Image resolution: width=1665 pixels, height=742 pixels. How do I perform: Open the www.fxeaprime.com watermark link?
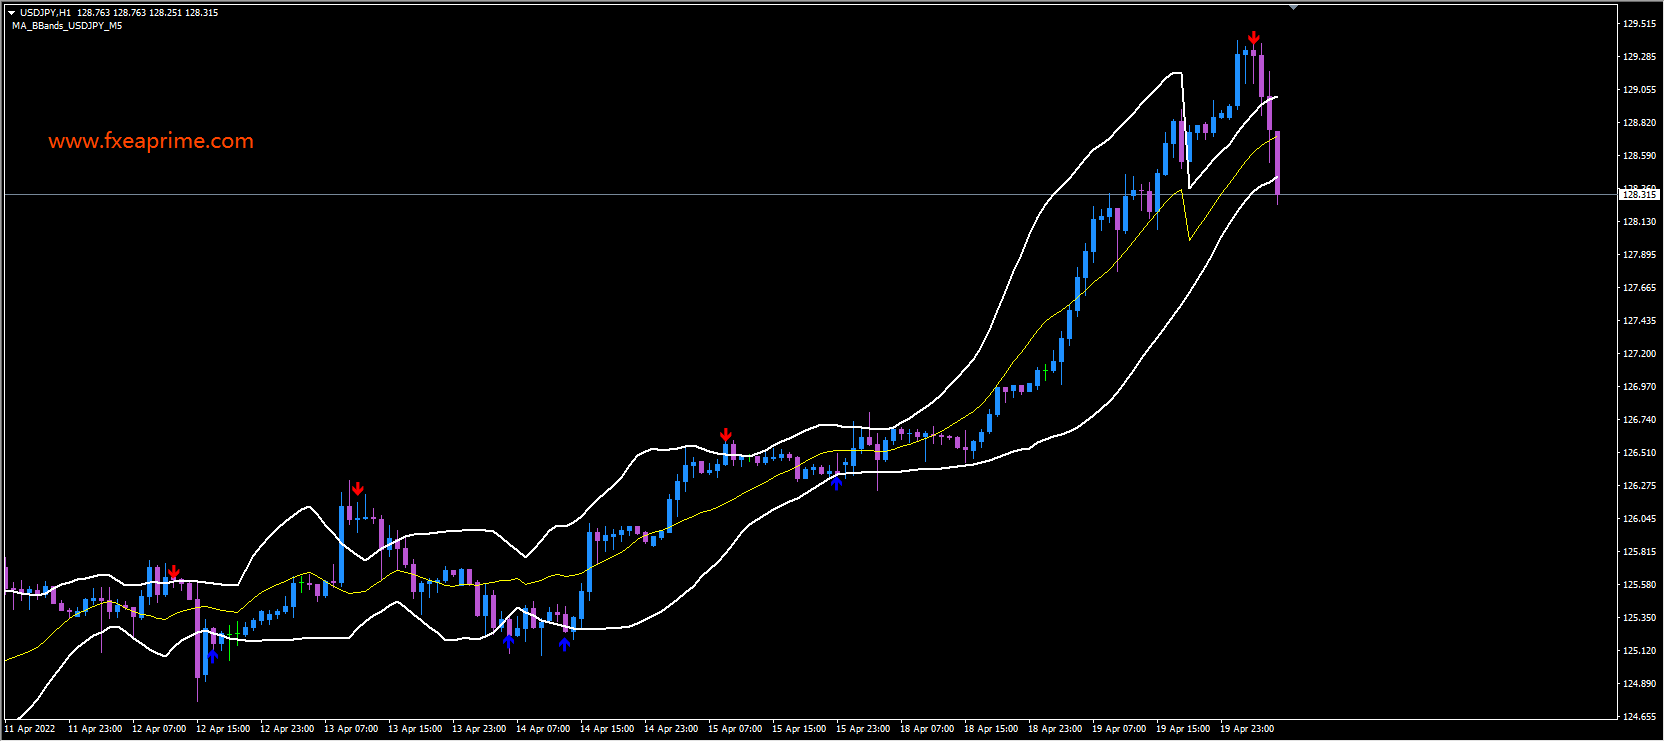151,141
